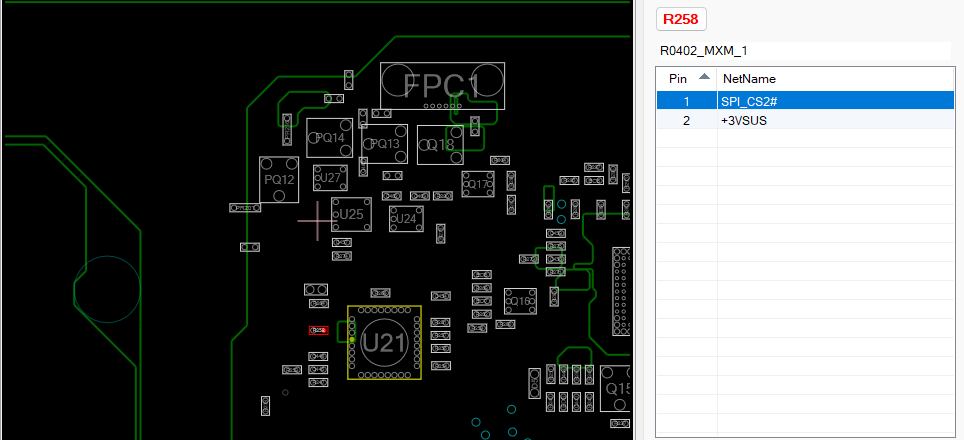
Task: Sort the table by the Pin column header
Action: pos(687,79)
